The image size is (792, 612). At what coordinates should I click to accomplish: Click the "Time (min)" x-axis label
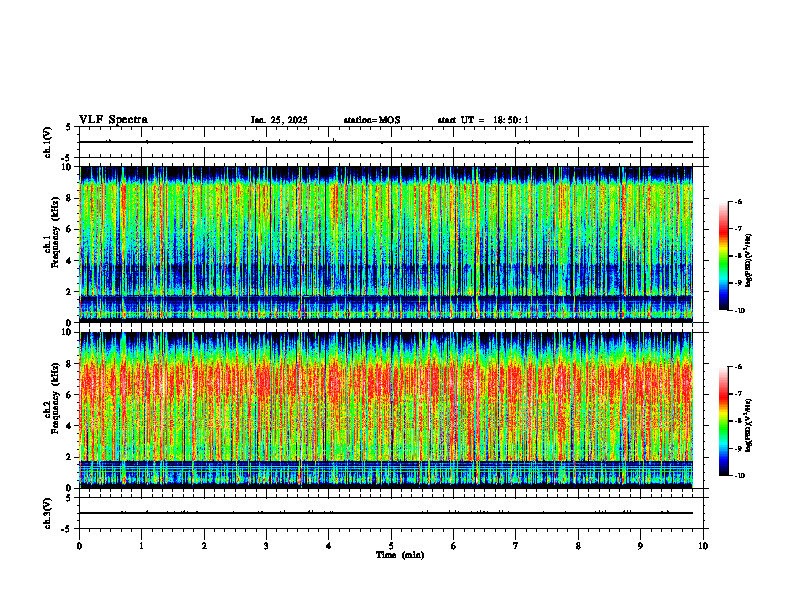400,555
